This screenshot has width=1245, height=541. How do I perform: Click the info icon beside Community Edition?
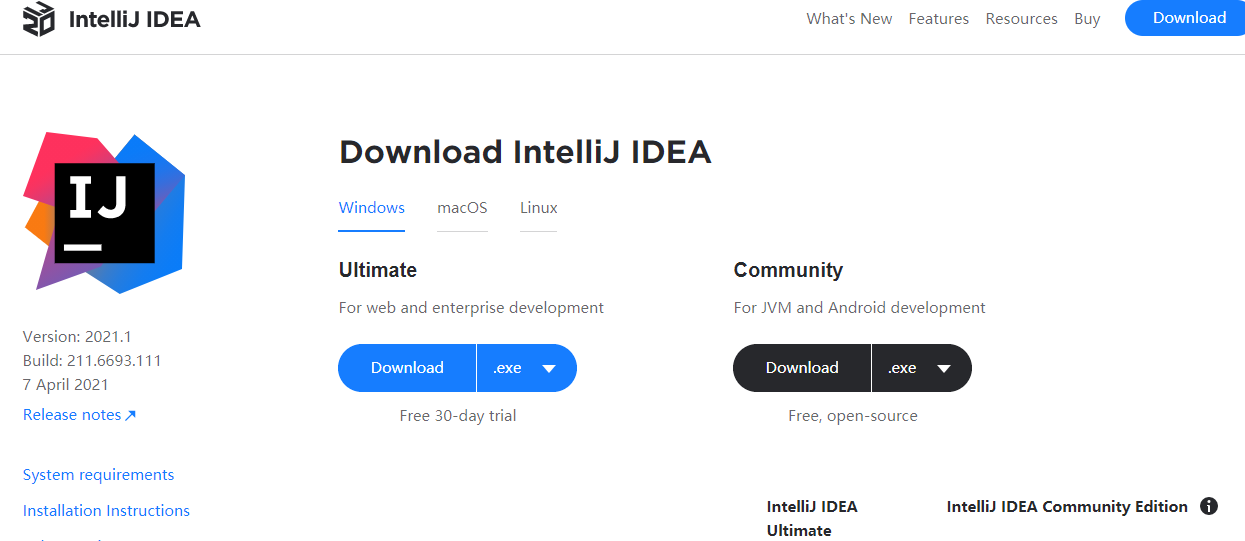(x=1209, y=506)
